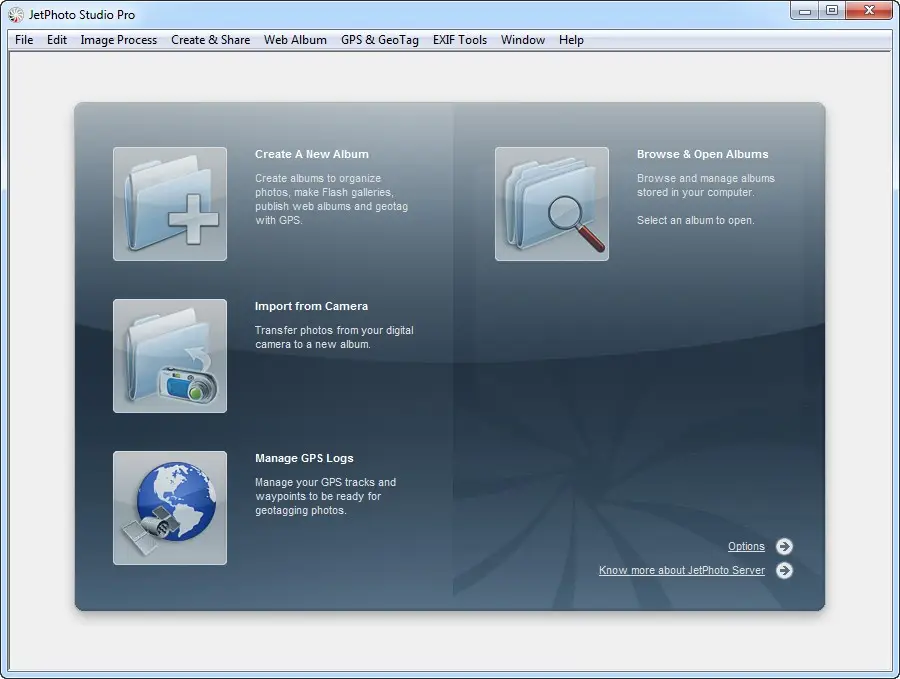Open the Web Album menu

[295, 40]
